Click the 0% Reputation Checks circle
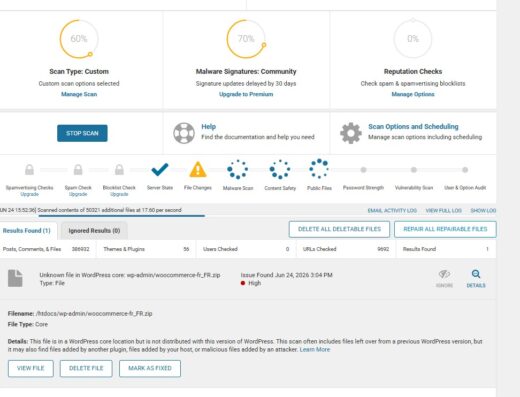Screen dimensions: 520x397 click(x=413, y=39)
